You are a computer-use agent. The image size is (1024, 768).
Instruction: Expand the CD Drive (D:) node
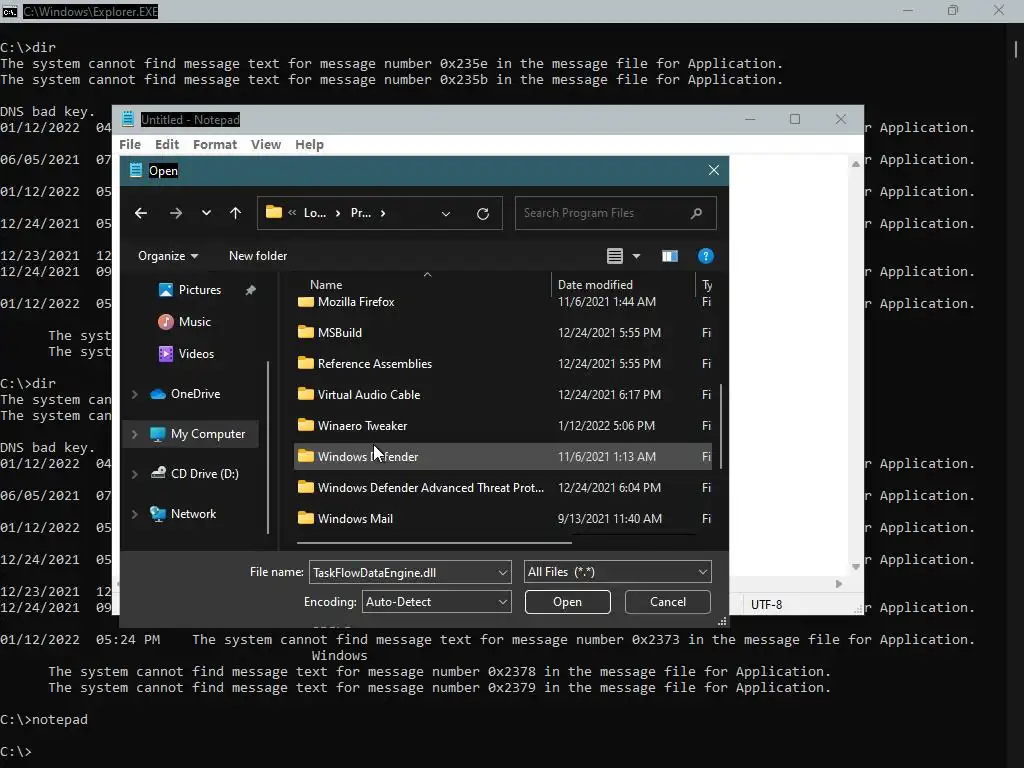135,474
